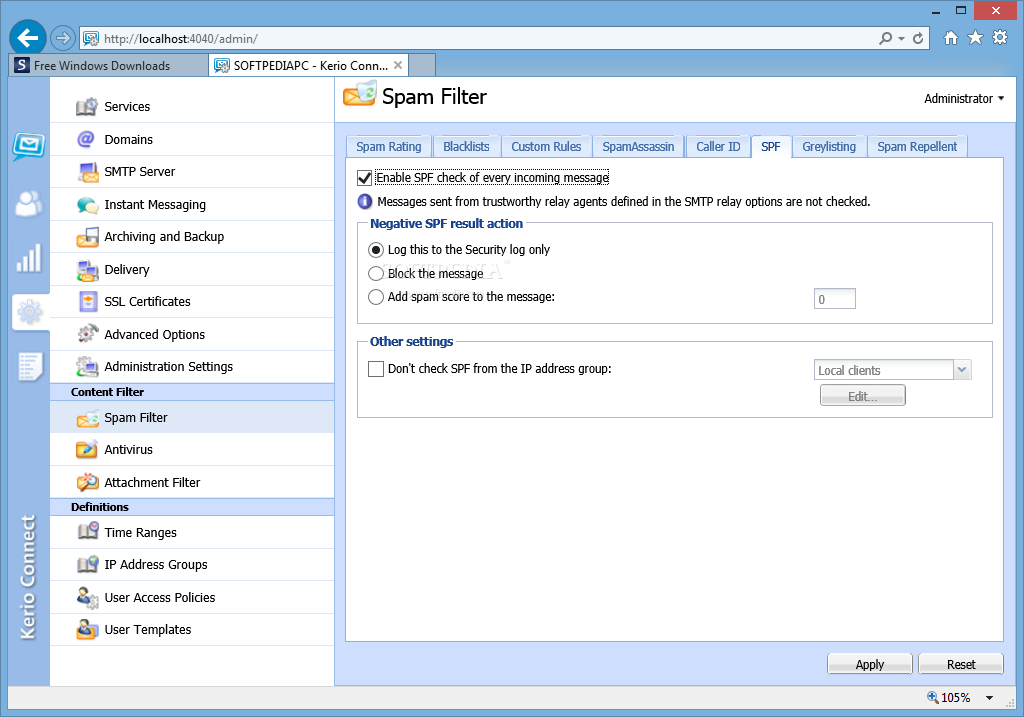The image size is (1024, 717).
Task: Select Block the message option
Action: (x=376, y=274)
